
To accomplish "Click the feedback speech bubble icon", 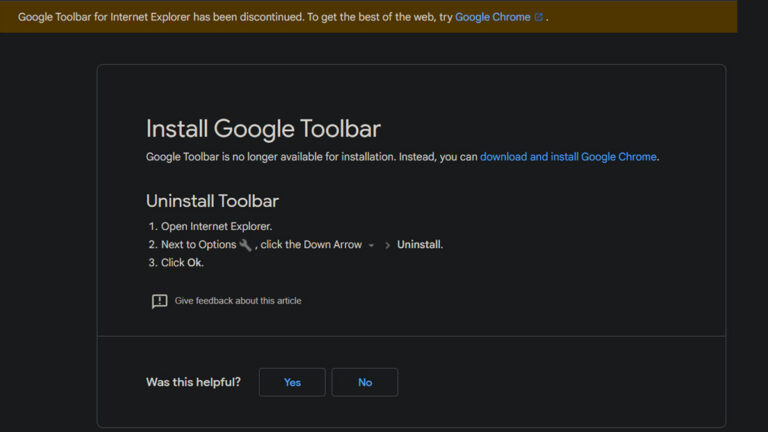I will [x=160, y=301].
